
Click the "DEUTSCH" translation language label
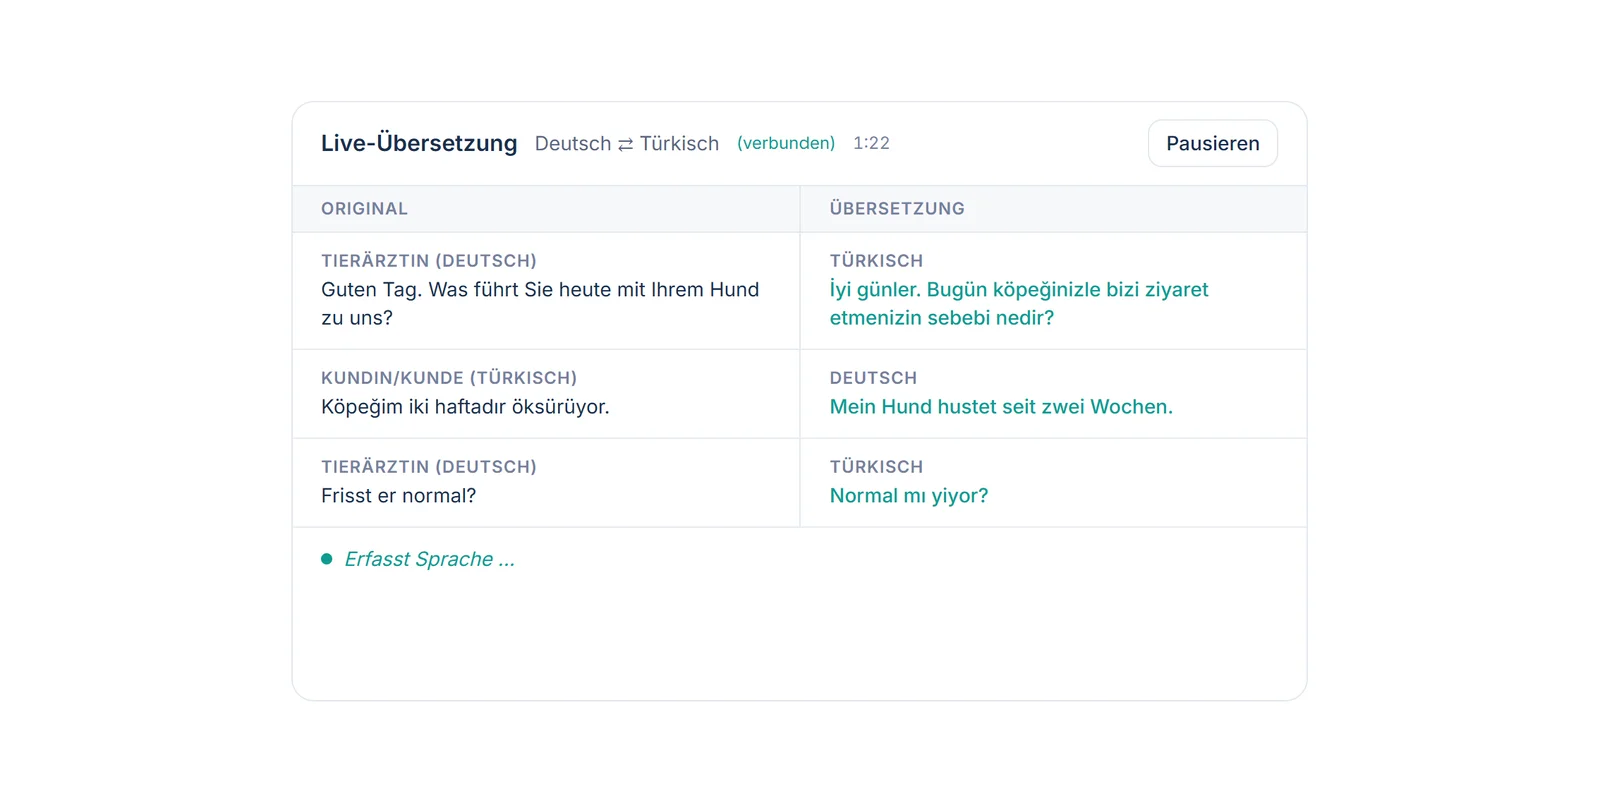click(x=873, y=378)
